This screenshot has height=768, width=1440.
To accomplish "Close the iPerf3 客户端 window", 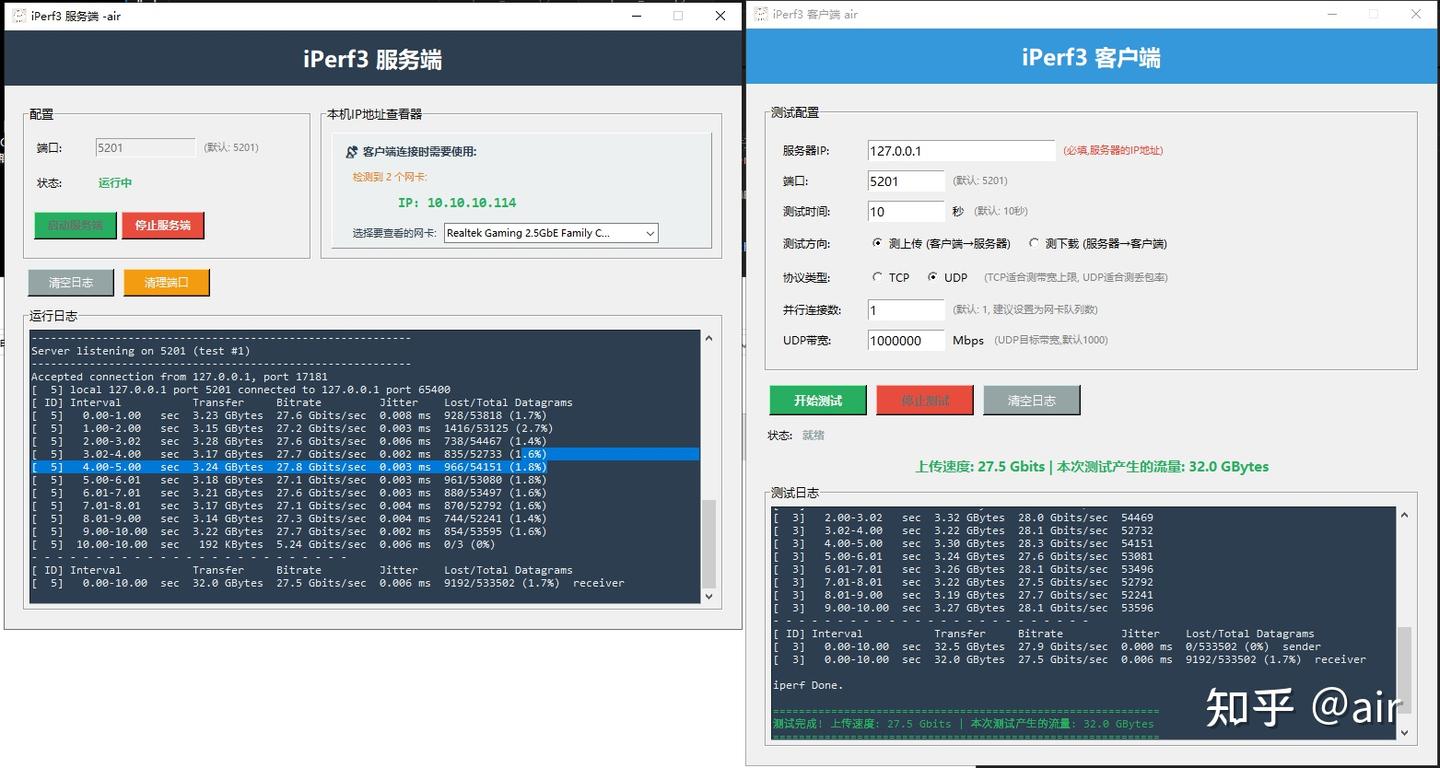I will 1416,14.
